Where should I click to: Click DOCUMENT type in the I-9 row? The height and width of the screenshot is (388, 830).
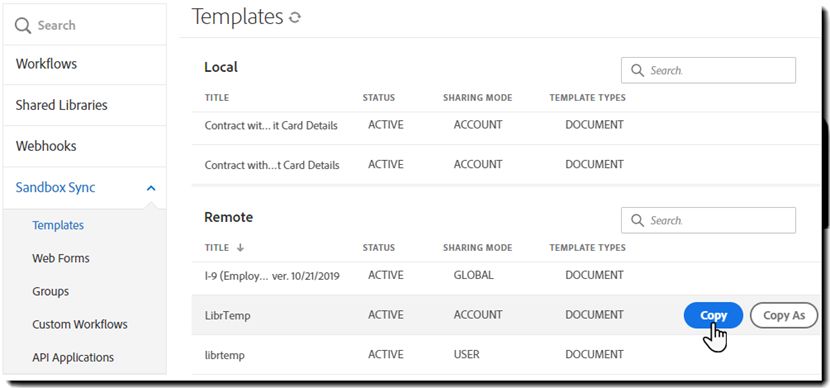coord(594,275)
